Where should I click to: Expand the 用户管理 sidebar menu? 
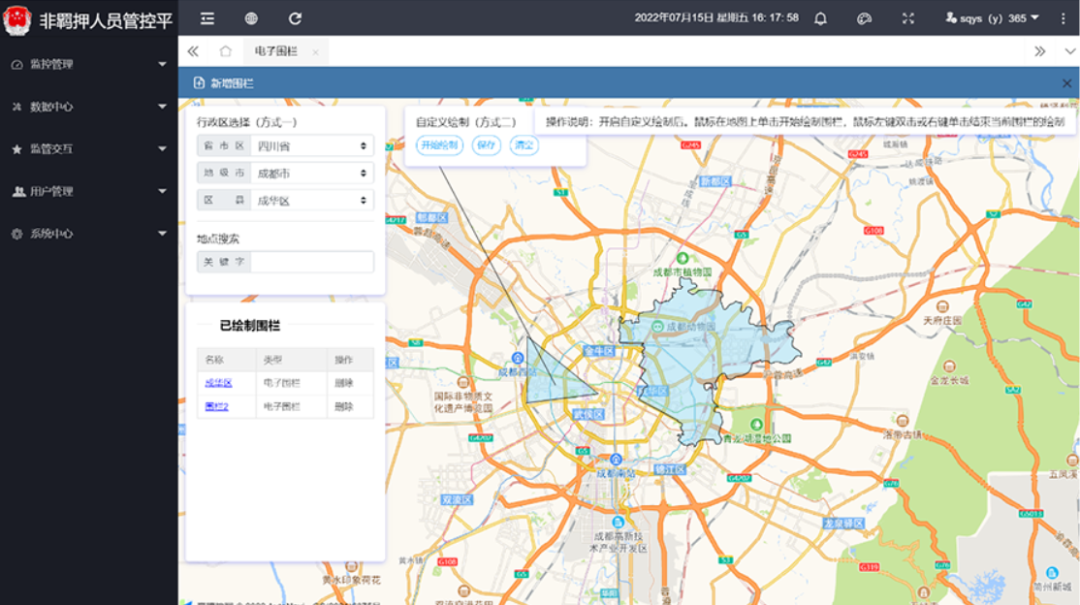point(89,192)
